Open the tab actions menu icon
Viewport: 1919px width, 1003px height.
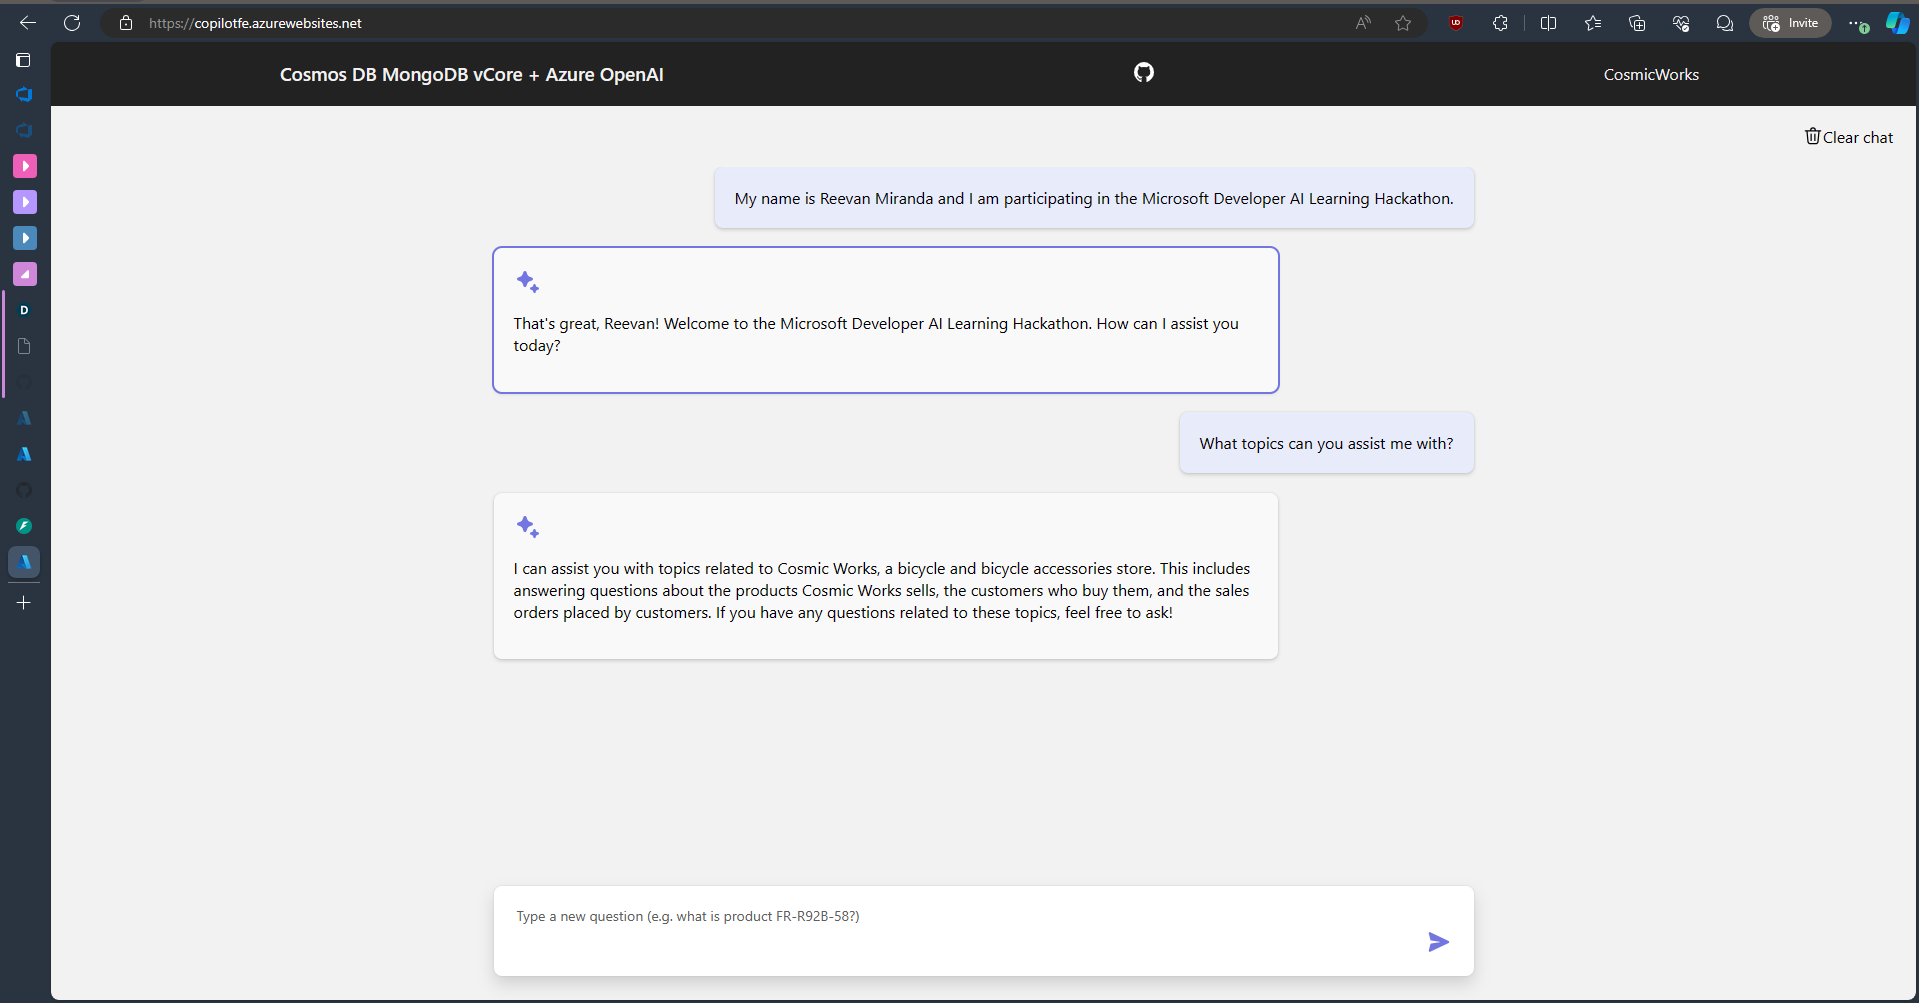tap(23, 60)
